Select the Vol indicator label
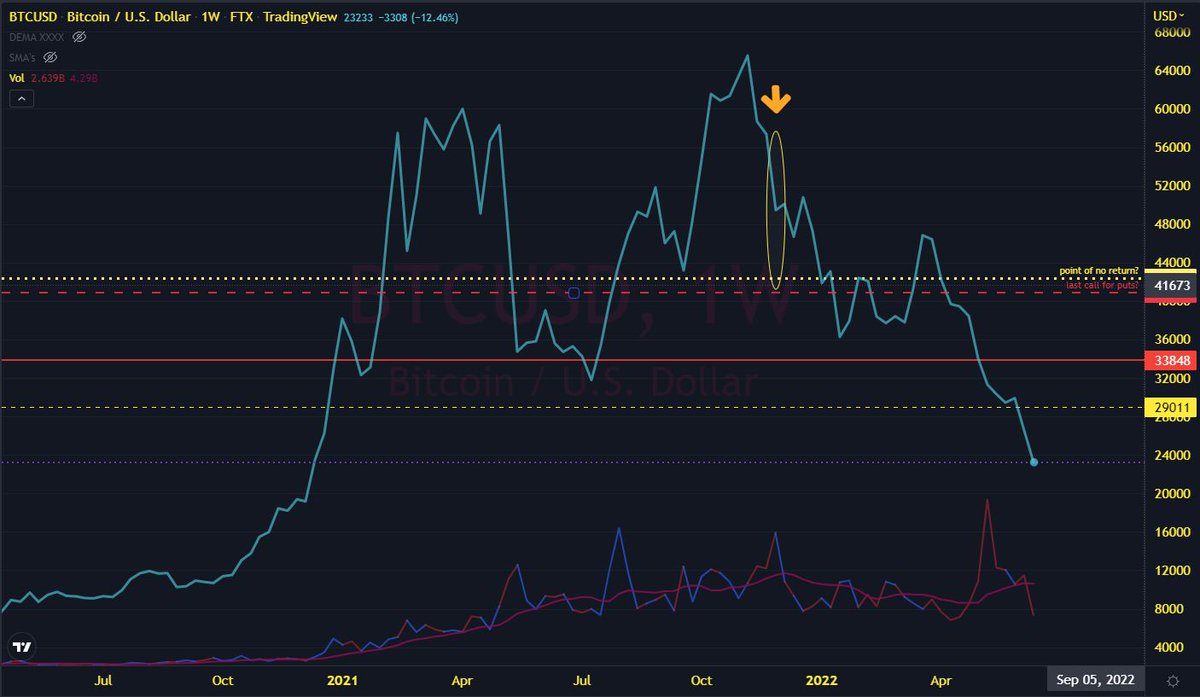This screenshot has width=1200, height=697. point(18,77)
